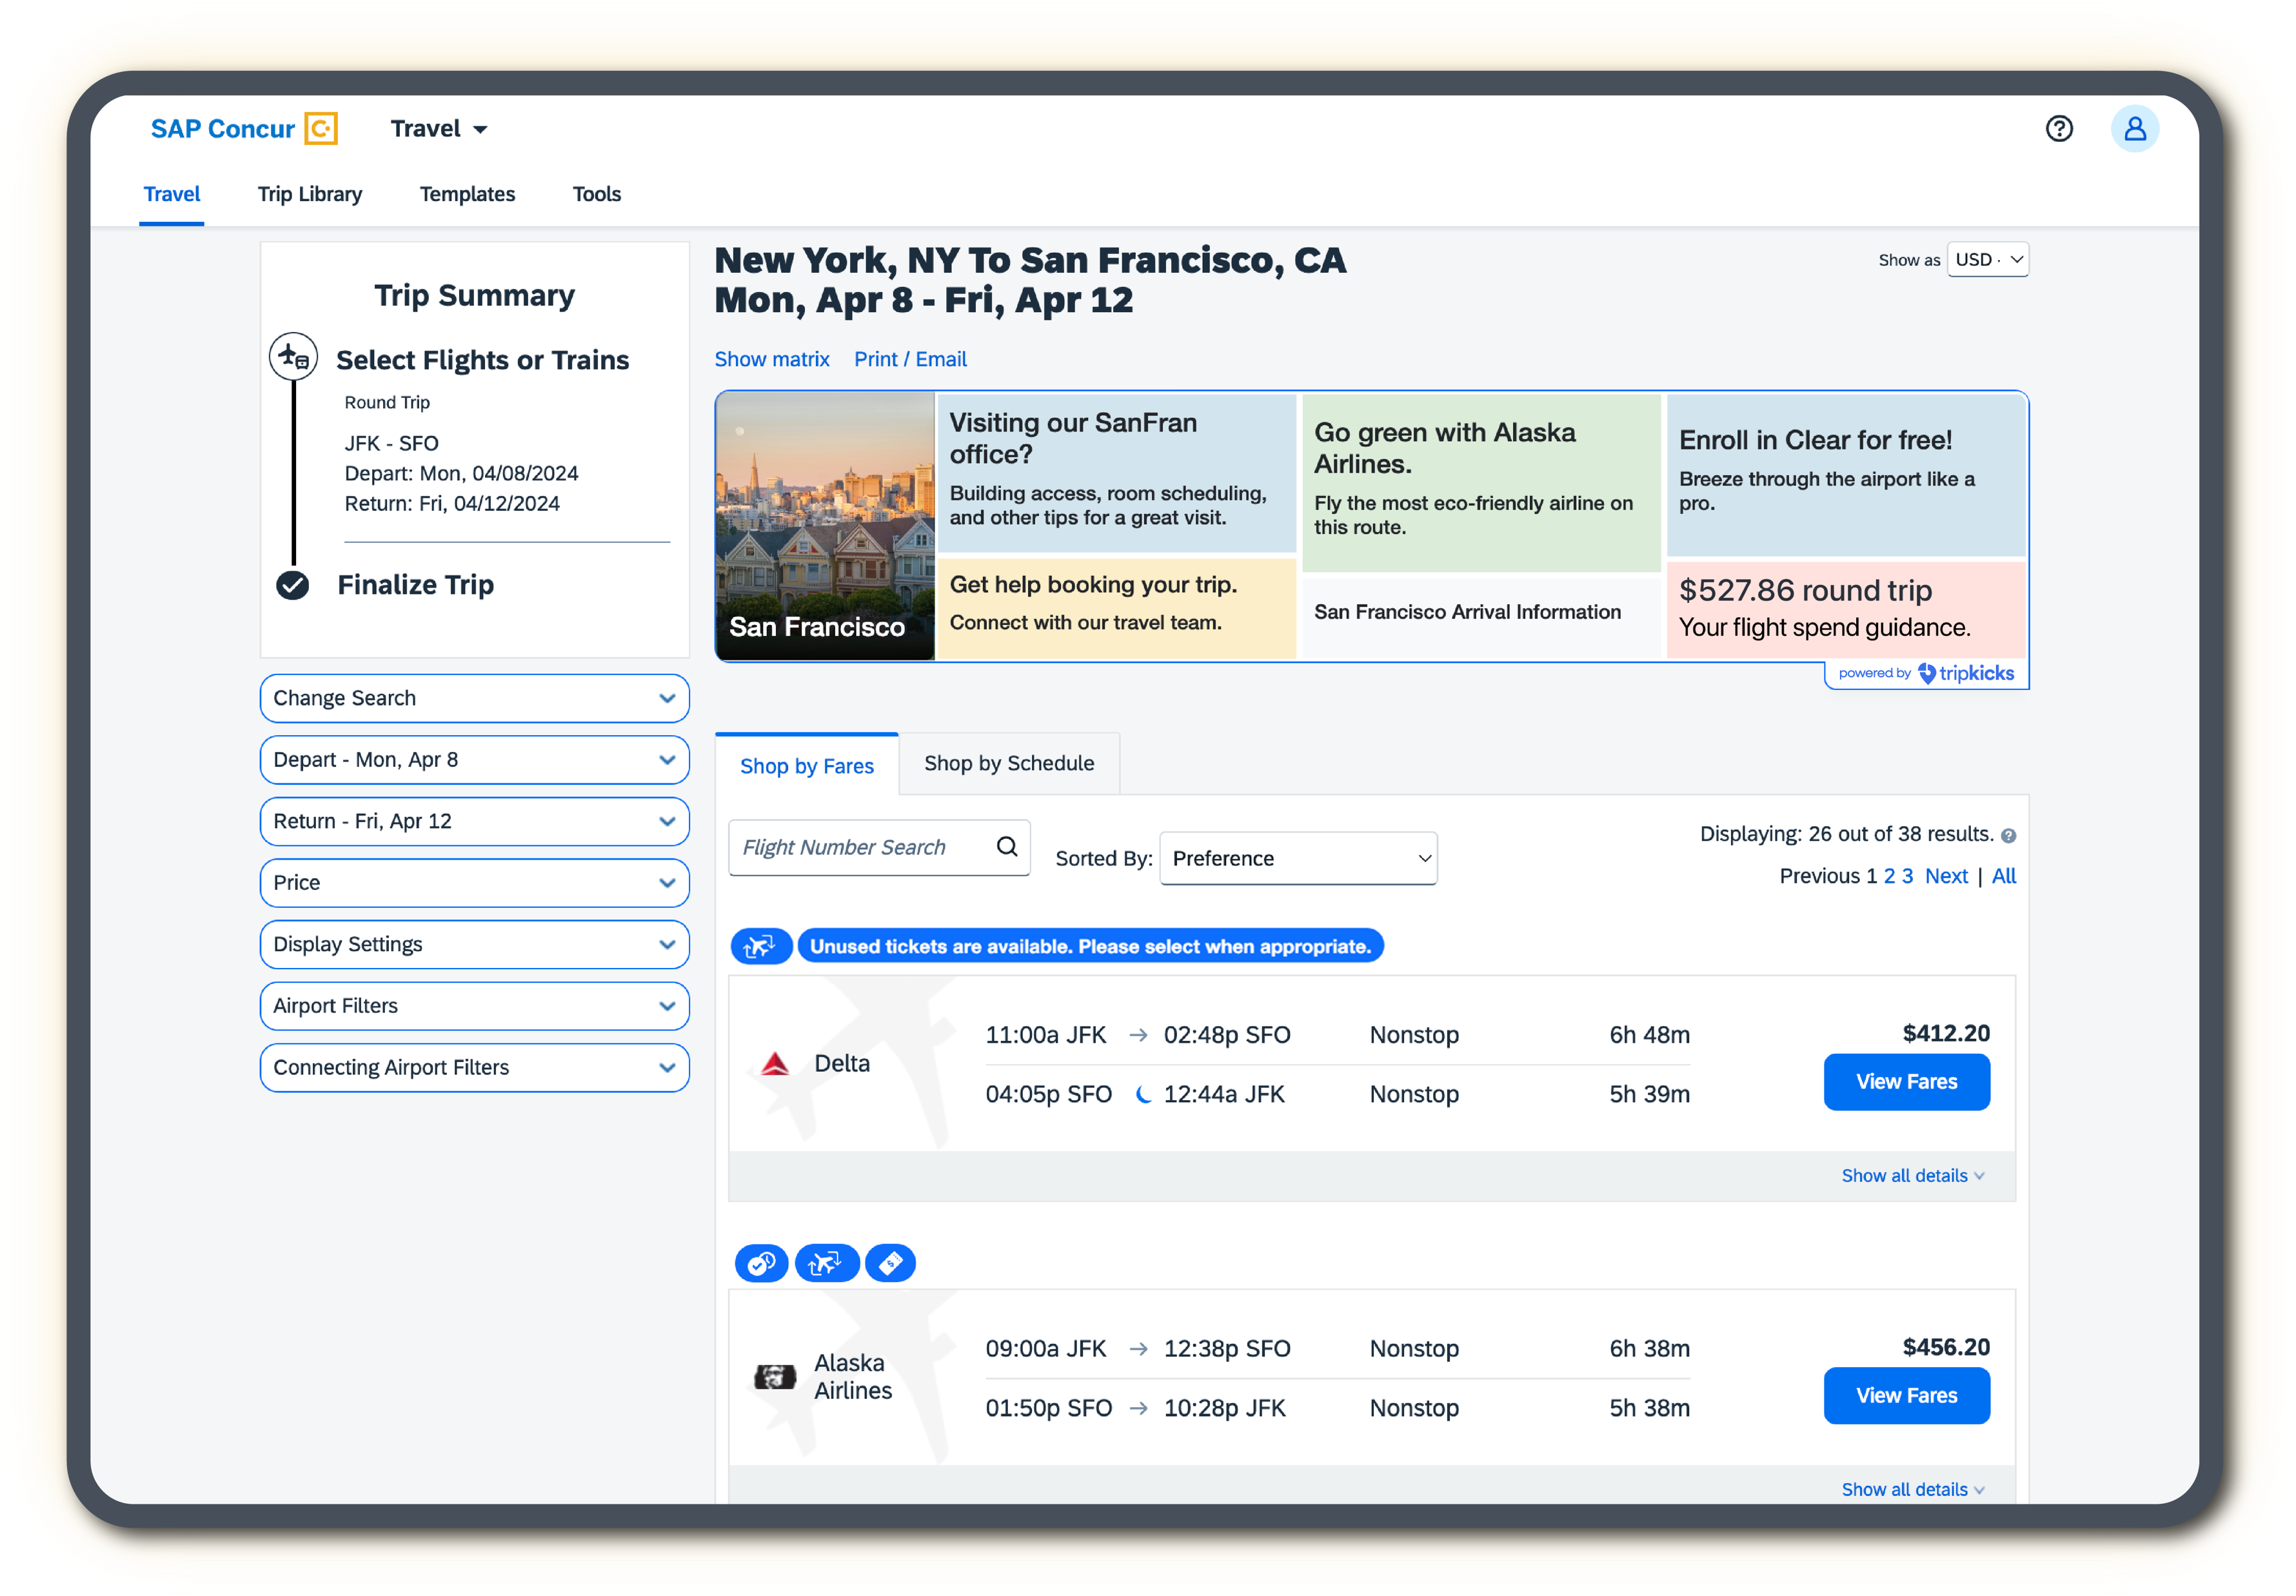This screenshot has height=1596, width=2296.
Task: Click the help question mark icon
Action: point(2058,129)
